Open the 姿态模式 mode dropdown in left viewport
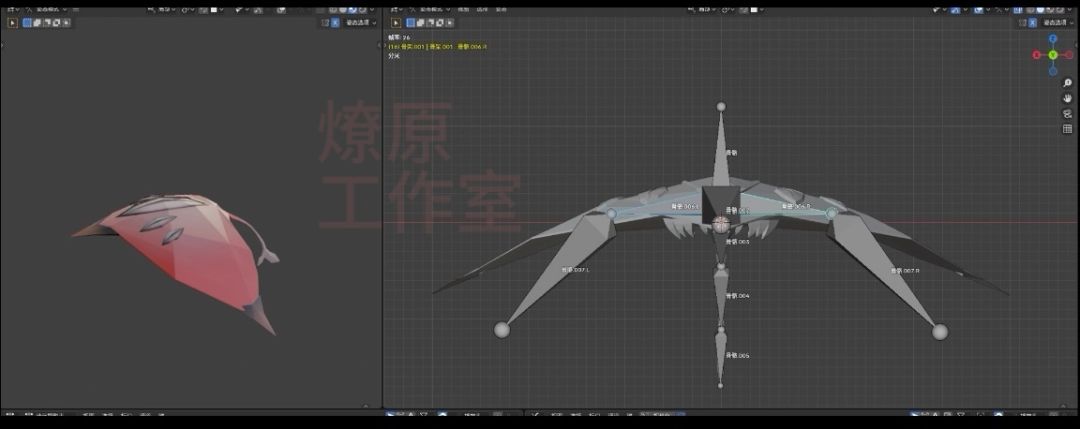This screenshot has height=429, width=1080. pos(48,10)
